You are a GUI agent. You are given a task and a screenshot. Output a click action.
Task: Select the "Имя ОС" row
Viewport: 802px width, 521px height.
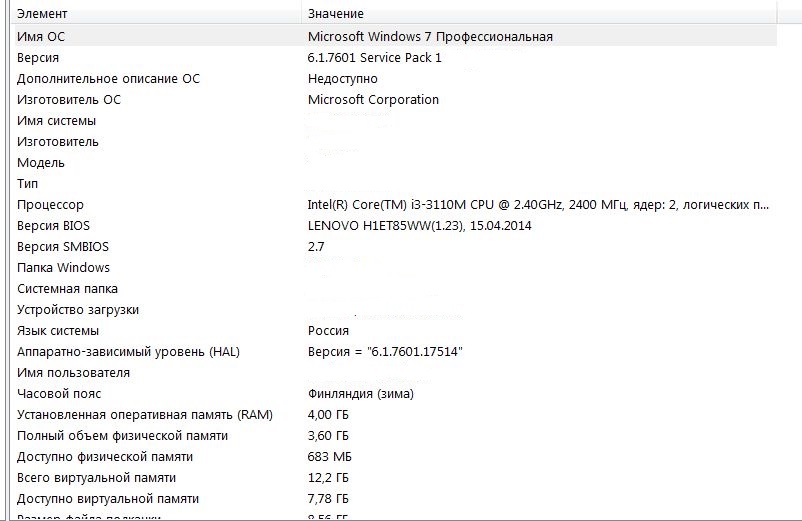47,37
